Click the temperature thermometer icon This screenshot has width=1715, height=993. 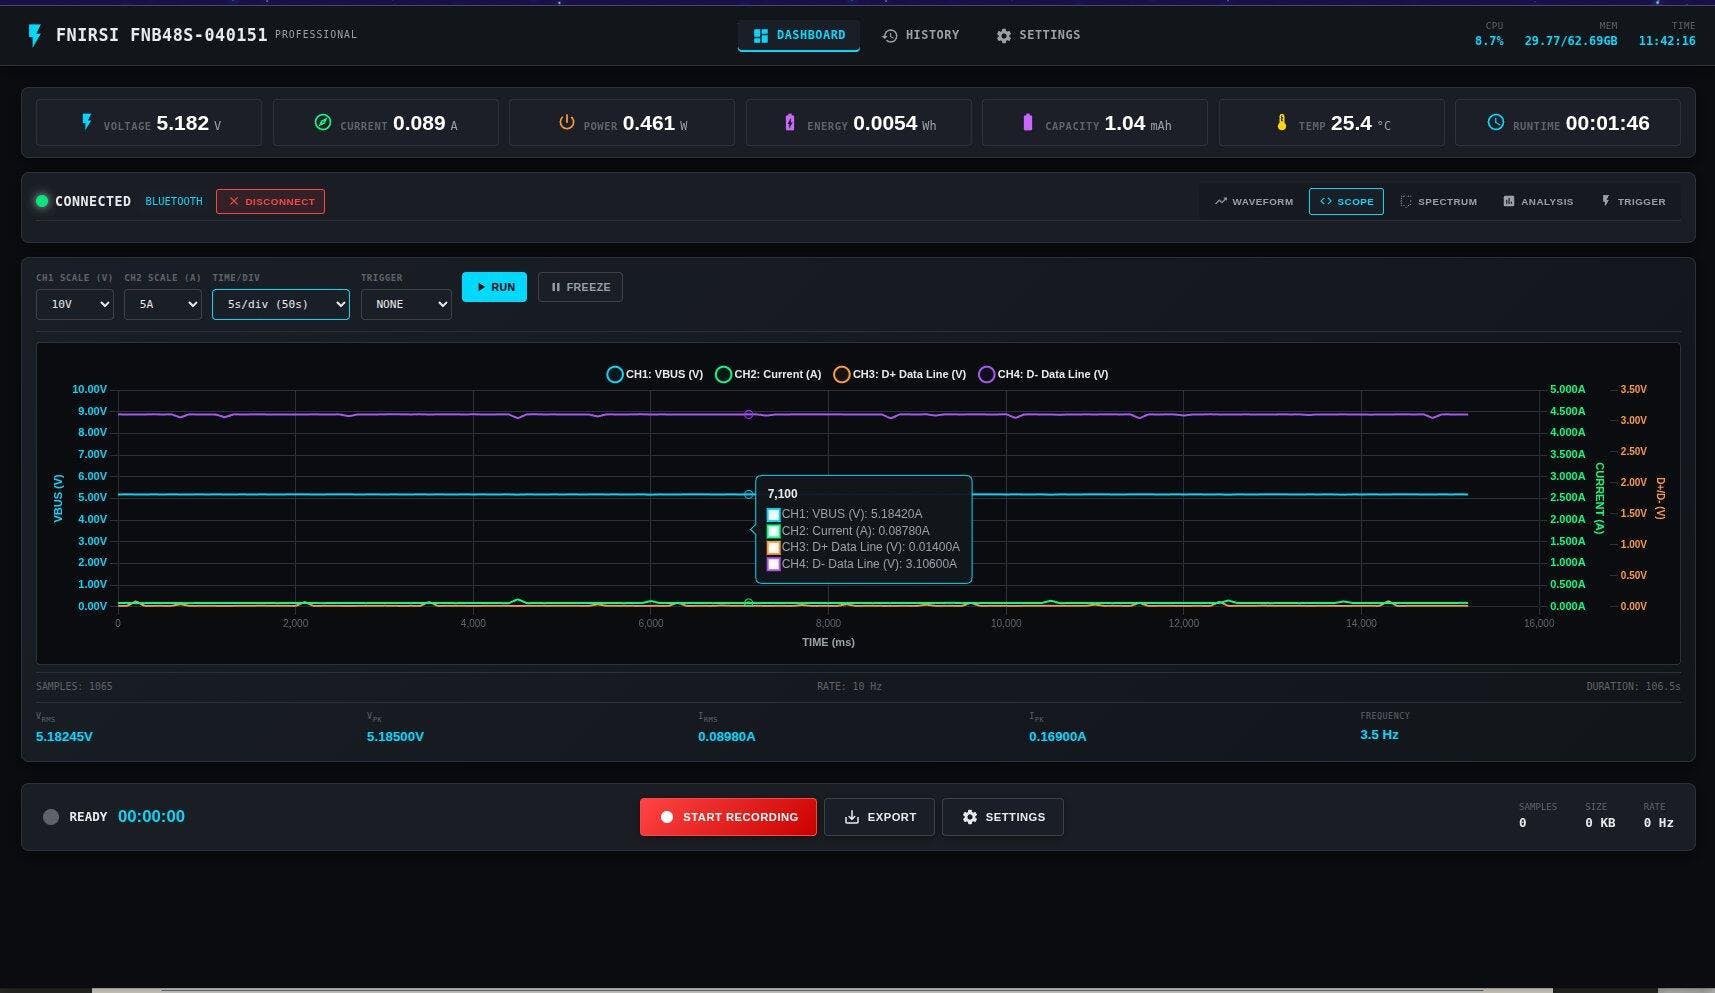[x=1281, y=122]
